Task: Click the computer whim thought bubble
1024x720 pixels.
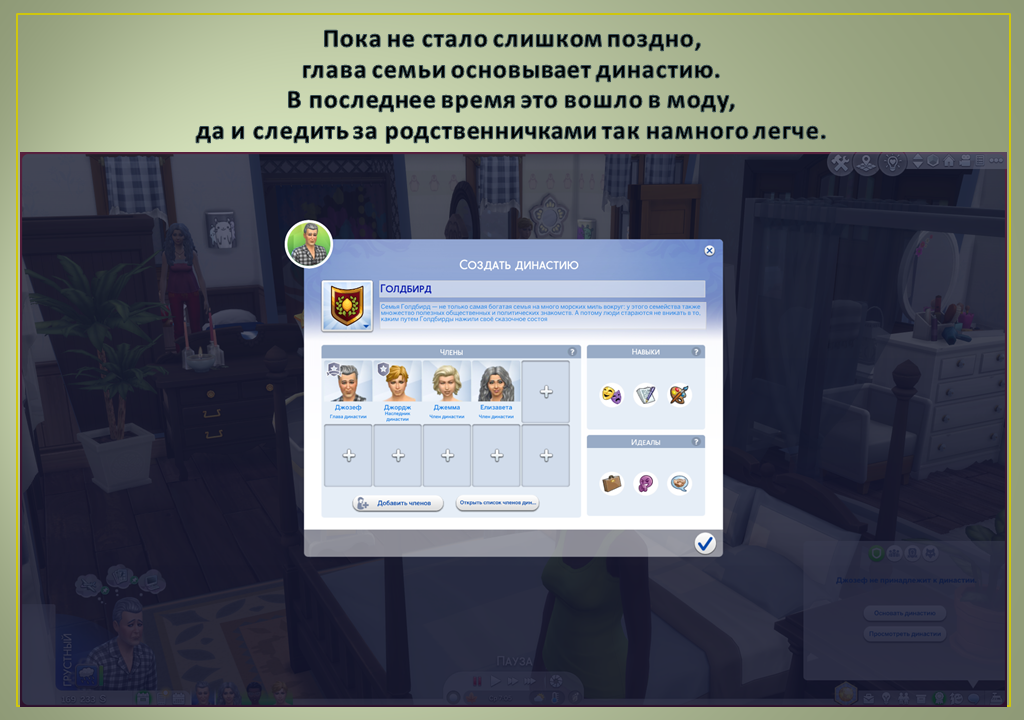Action: coord(152,580)
